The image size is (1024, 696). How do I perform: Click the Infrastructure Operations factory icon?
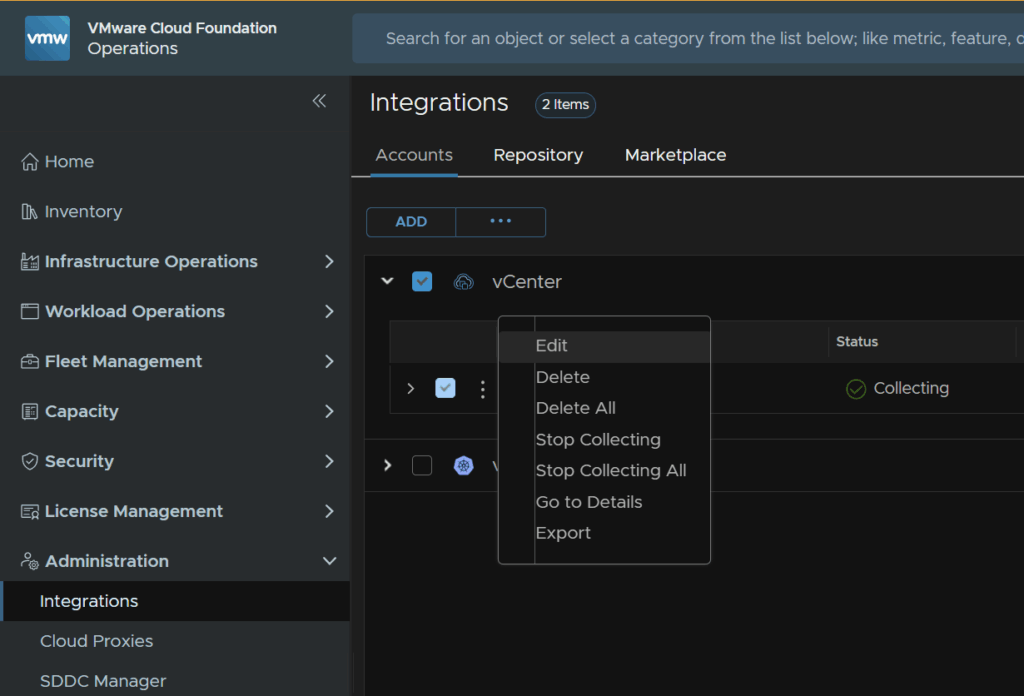(29, 261)
